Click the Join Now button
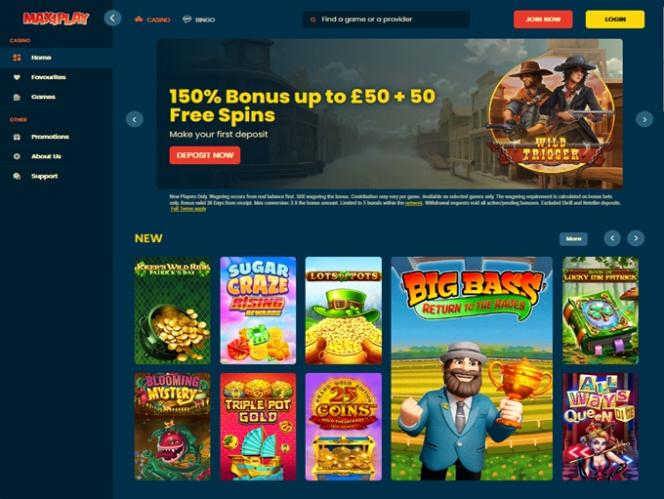The width and height of the screenshot is (664, 499). [543, 19]
